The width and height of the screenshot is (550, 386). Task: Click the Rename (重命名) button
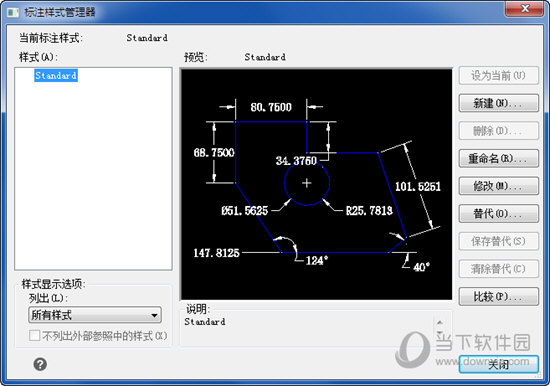(498, 159)
